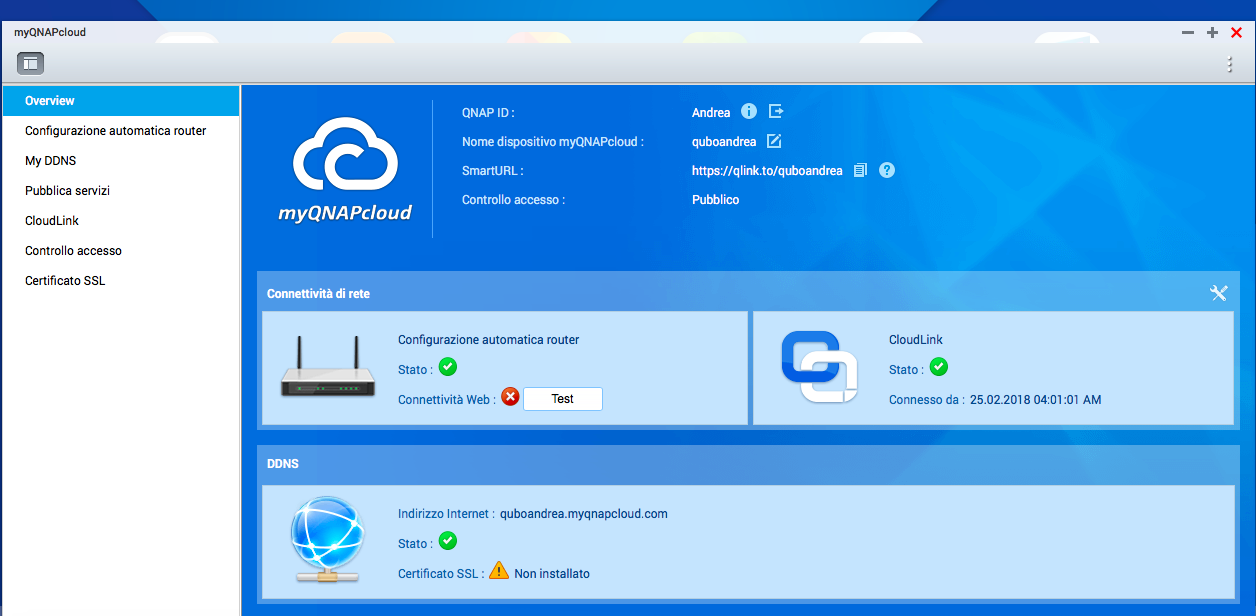Image resolution: width=1256 pixels, height=616 pixels.
Task: Edit the myQNAPcloud device name
Action: coord(773,141)
